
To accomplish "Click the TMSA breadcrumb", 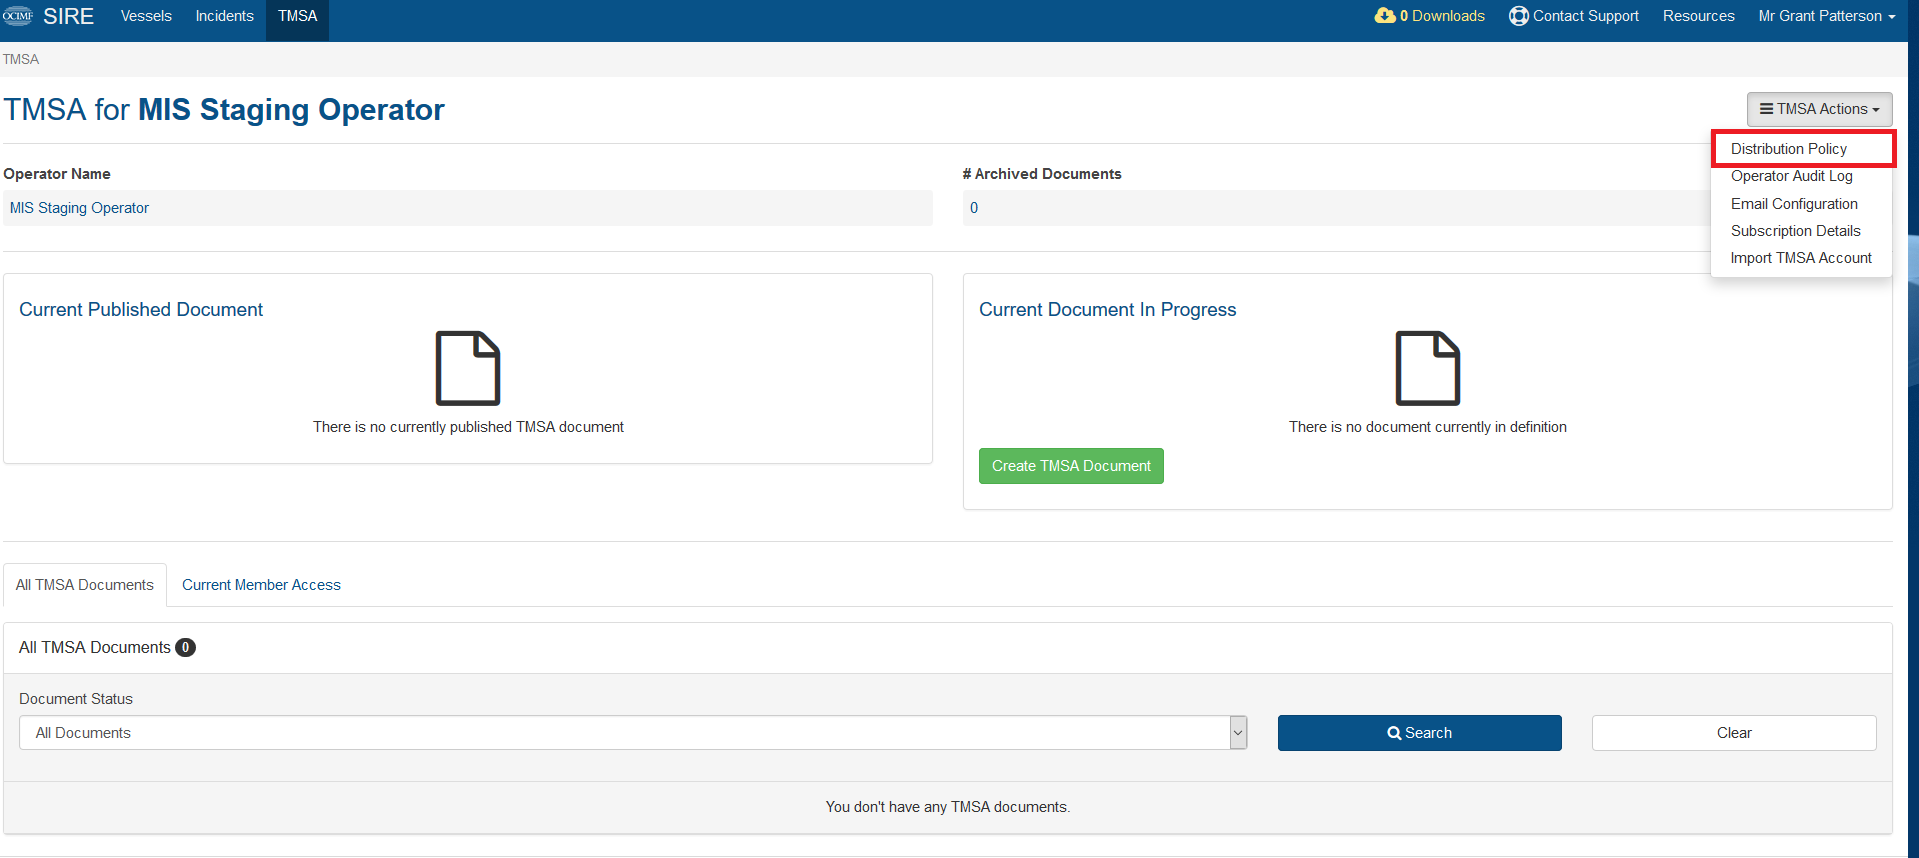I will [21, 59].
